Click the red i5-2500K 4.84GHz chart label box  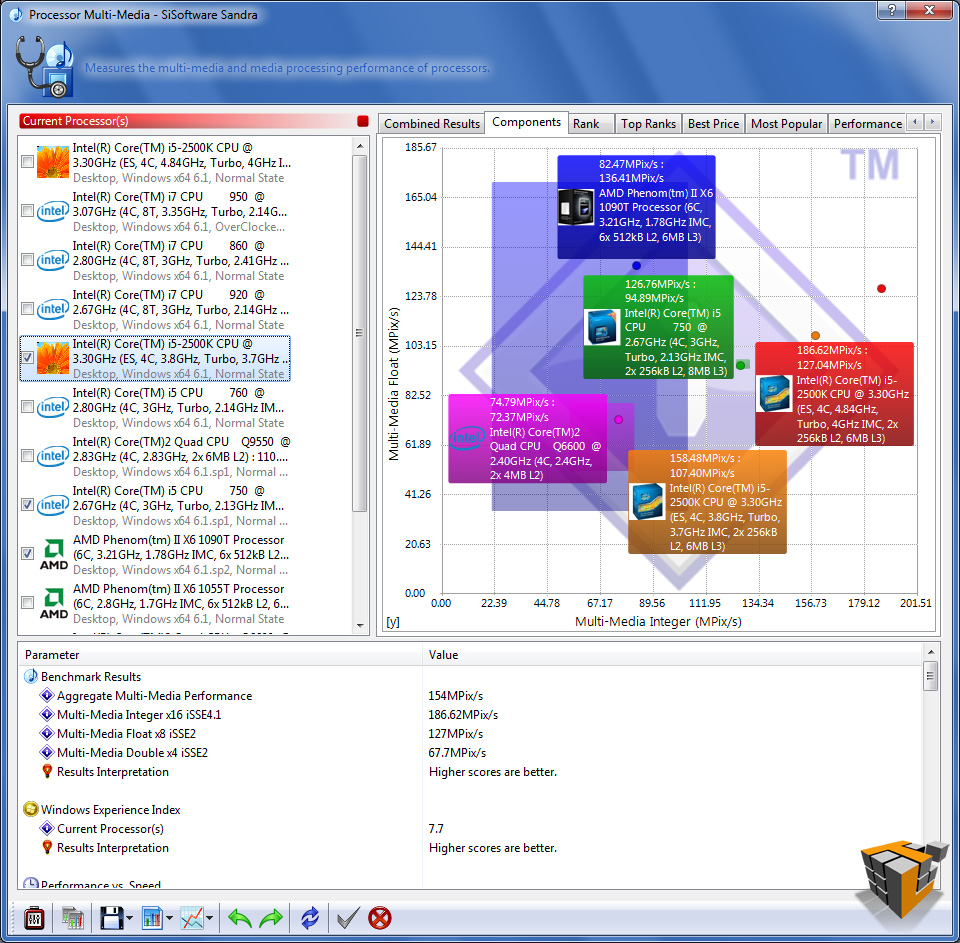click(834, 394)
